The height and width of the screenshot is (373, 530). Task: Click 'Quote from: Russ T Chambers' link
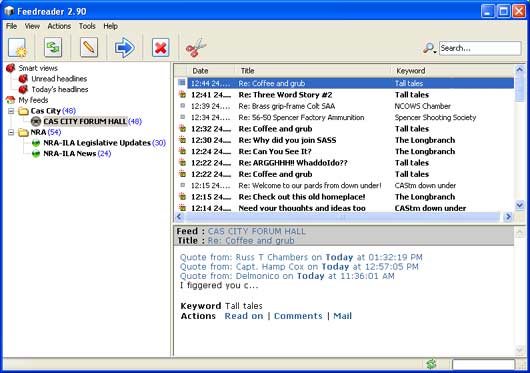301,257
